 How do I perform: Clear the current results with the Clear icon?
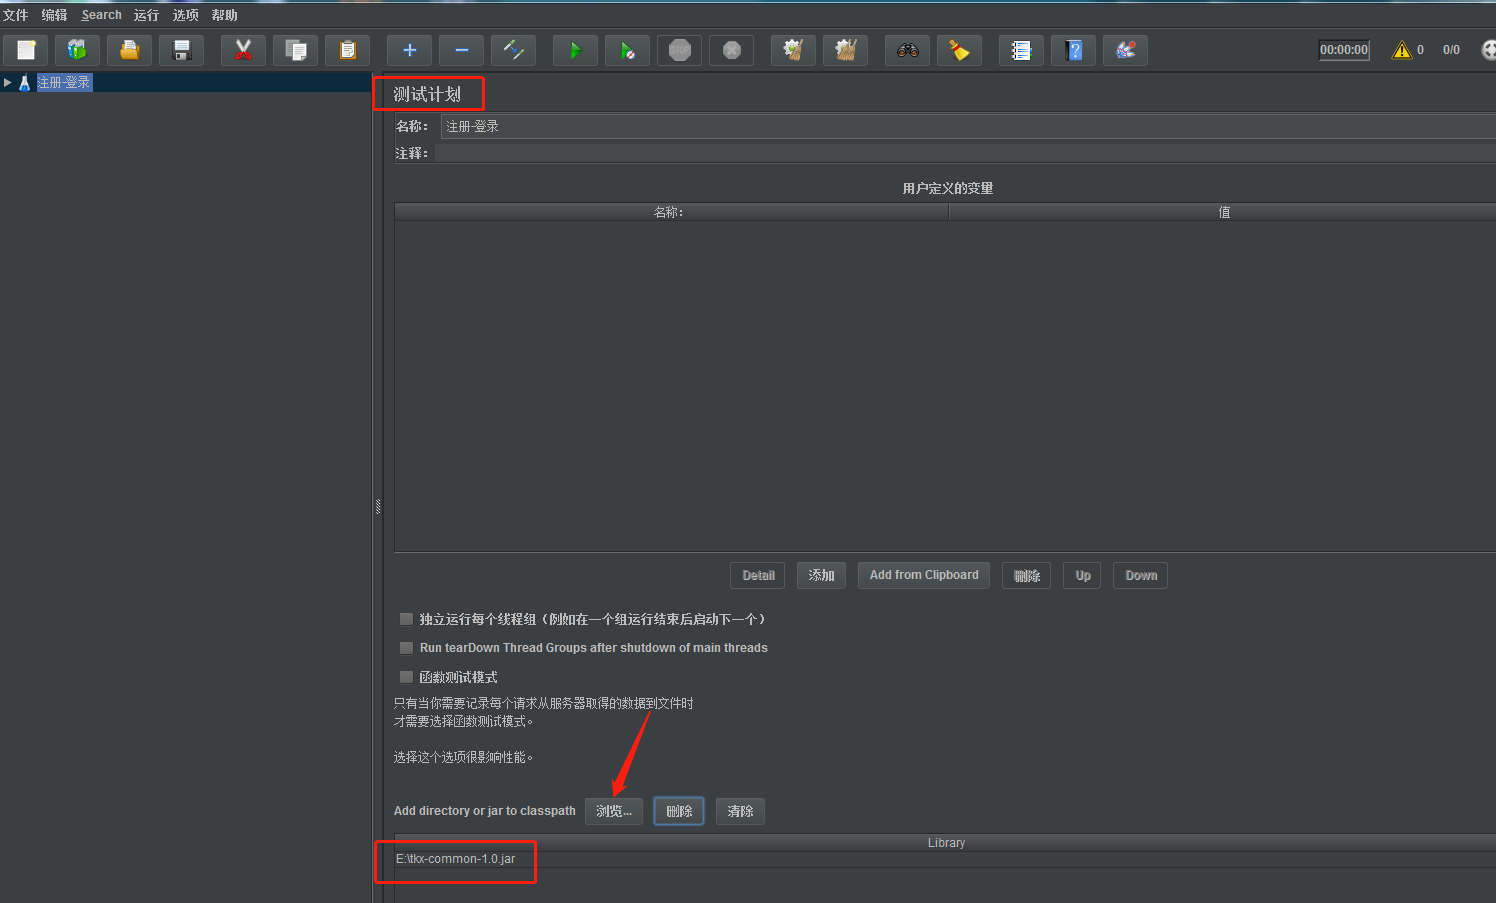[793, 50]
